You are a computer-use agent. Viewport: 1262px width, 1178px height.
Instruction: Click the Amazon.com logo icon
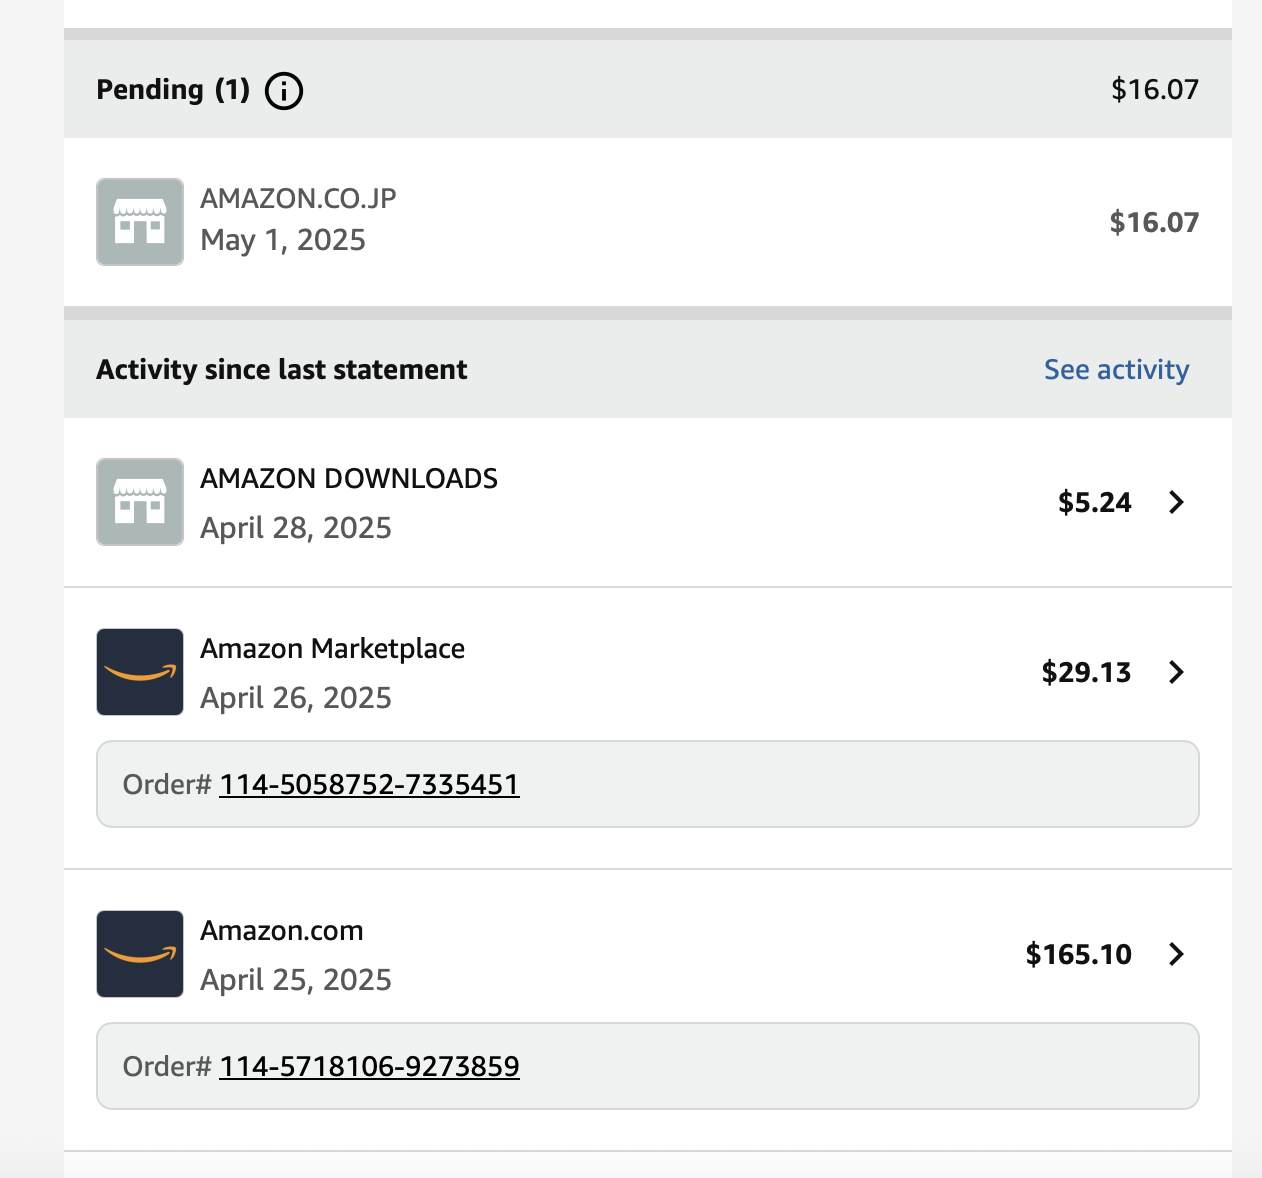click(140, 954)
